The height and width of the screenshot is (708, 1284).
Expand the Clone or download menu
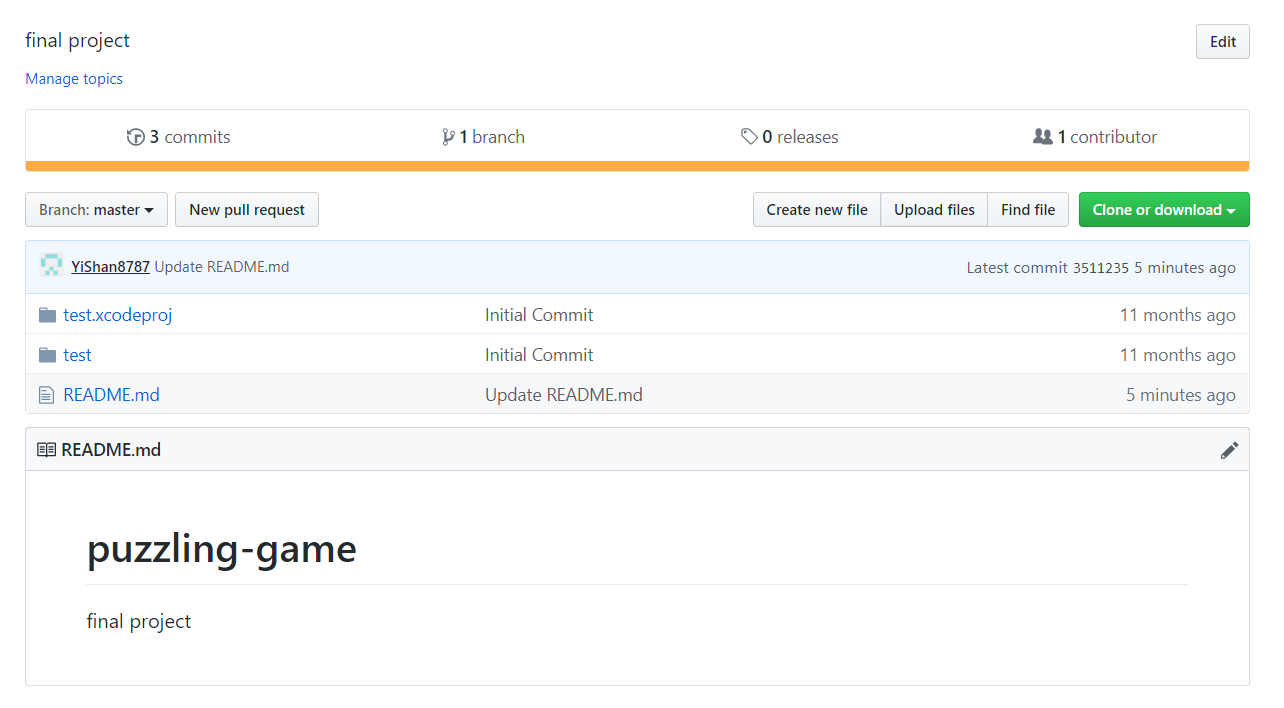point(1164,210)
